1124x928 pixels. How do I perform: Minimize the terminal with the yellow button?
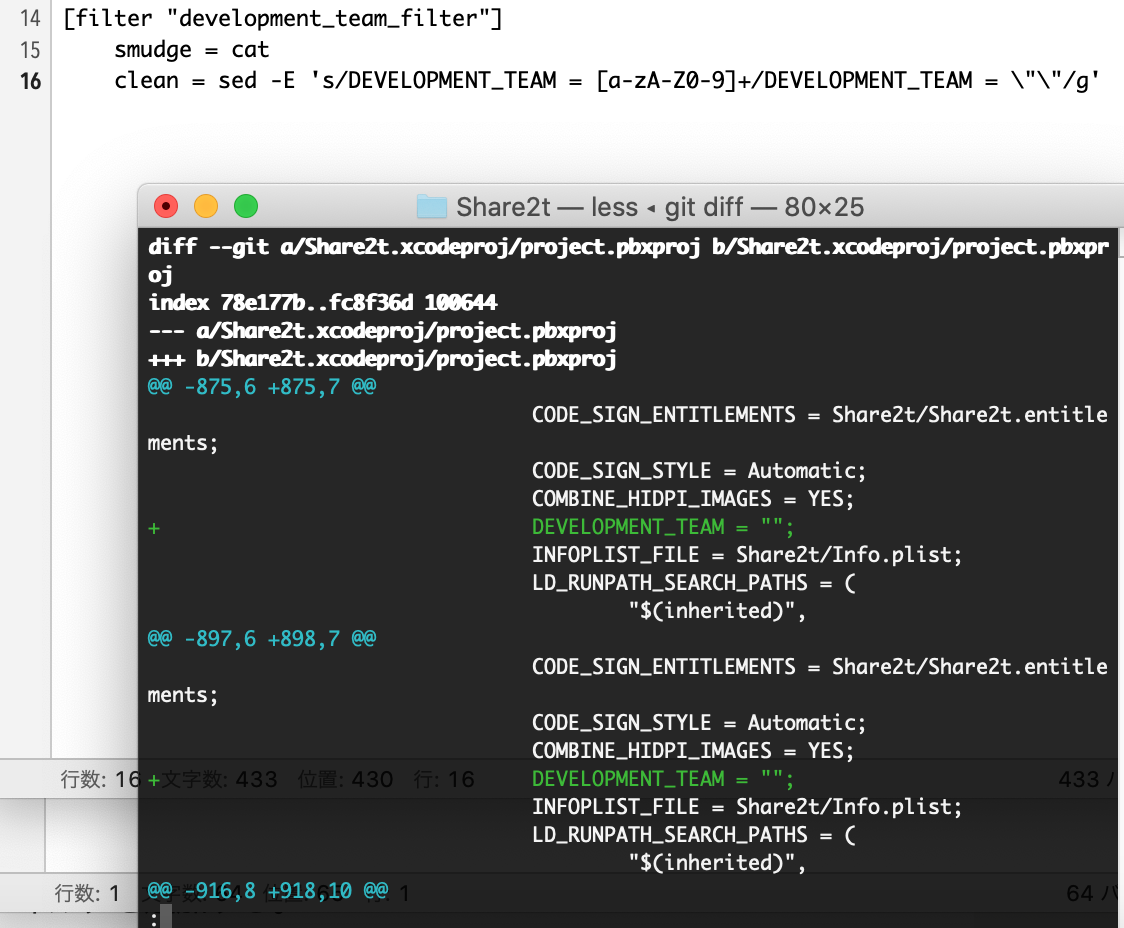(x=206, y=207)
